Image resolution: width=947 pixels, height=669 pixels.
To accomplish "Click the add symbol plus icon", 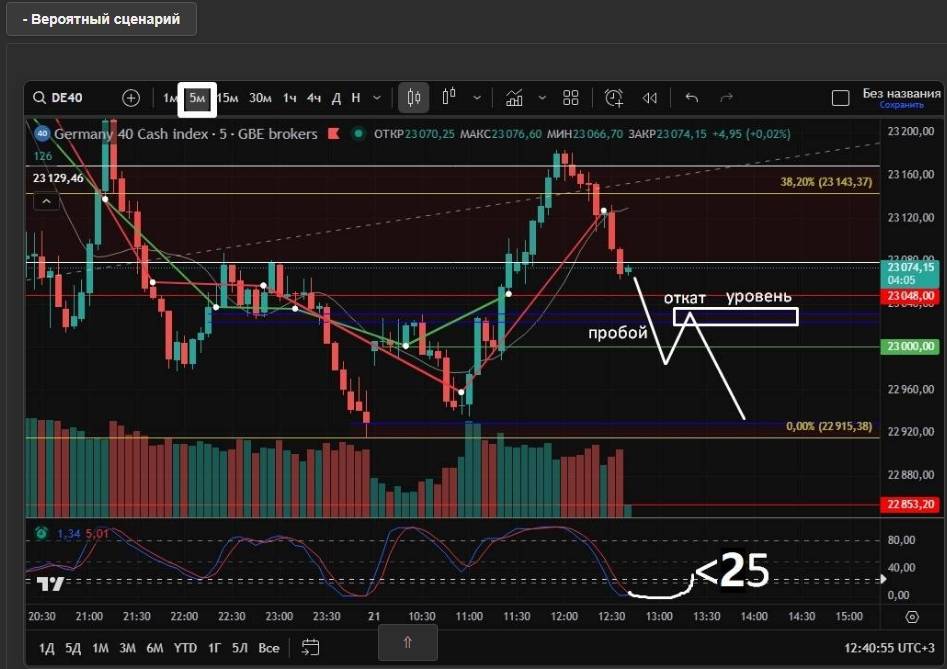I will click(131, 98).
